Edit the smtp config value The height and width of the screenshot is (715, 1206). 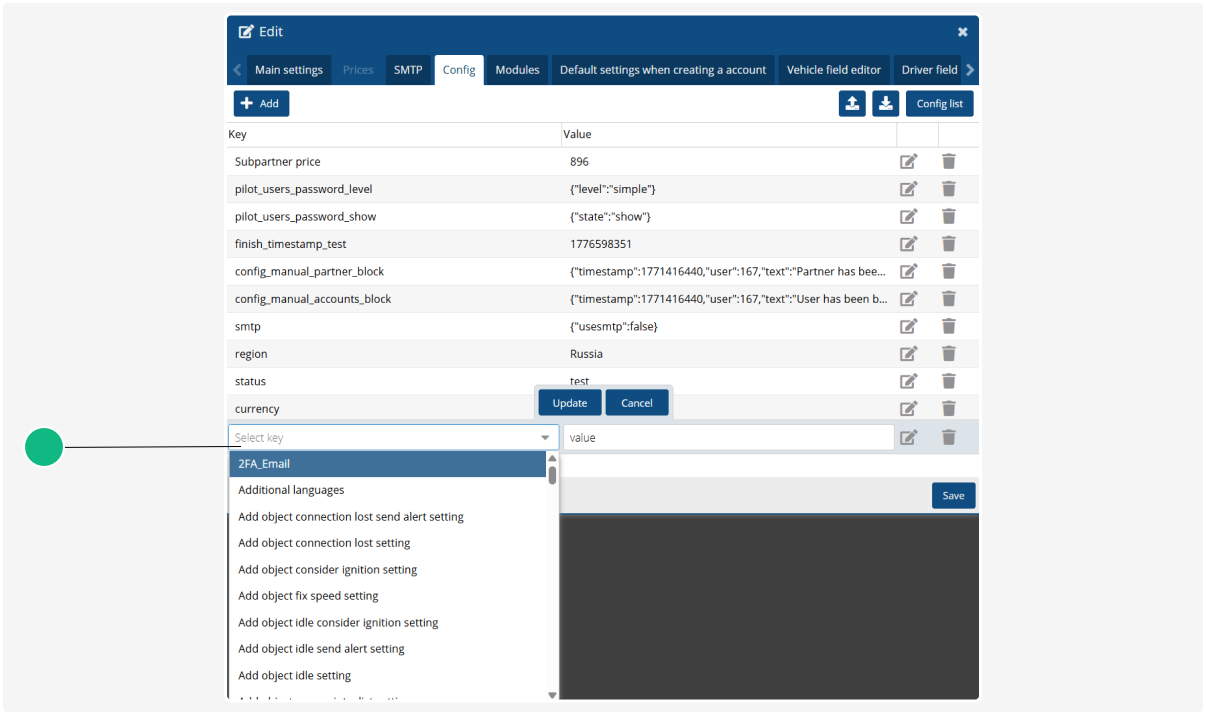coord(909,326)
